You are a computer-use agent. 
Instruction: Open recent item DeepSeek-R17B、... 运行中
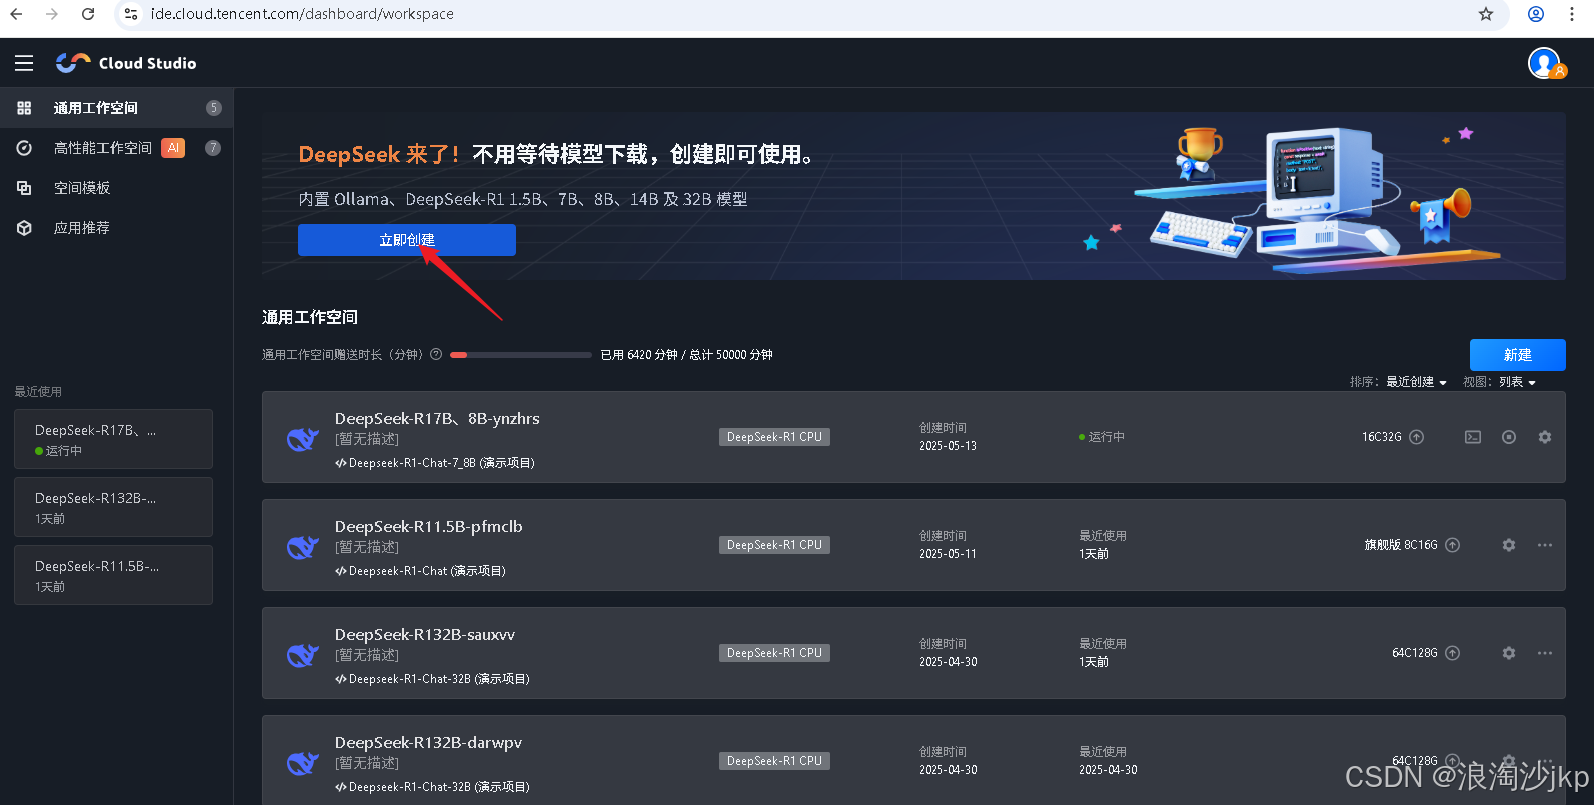(x=113, y=439)
